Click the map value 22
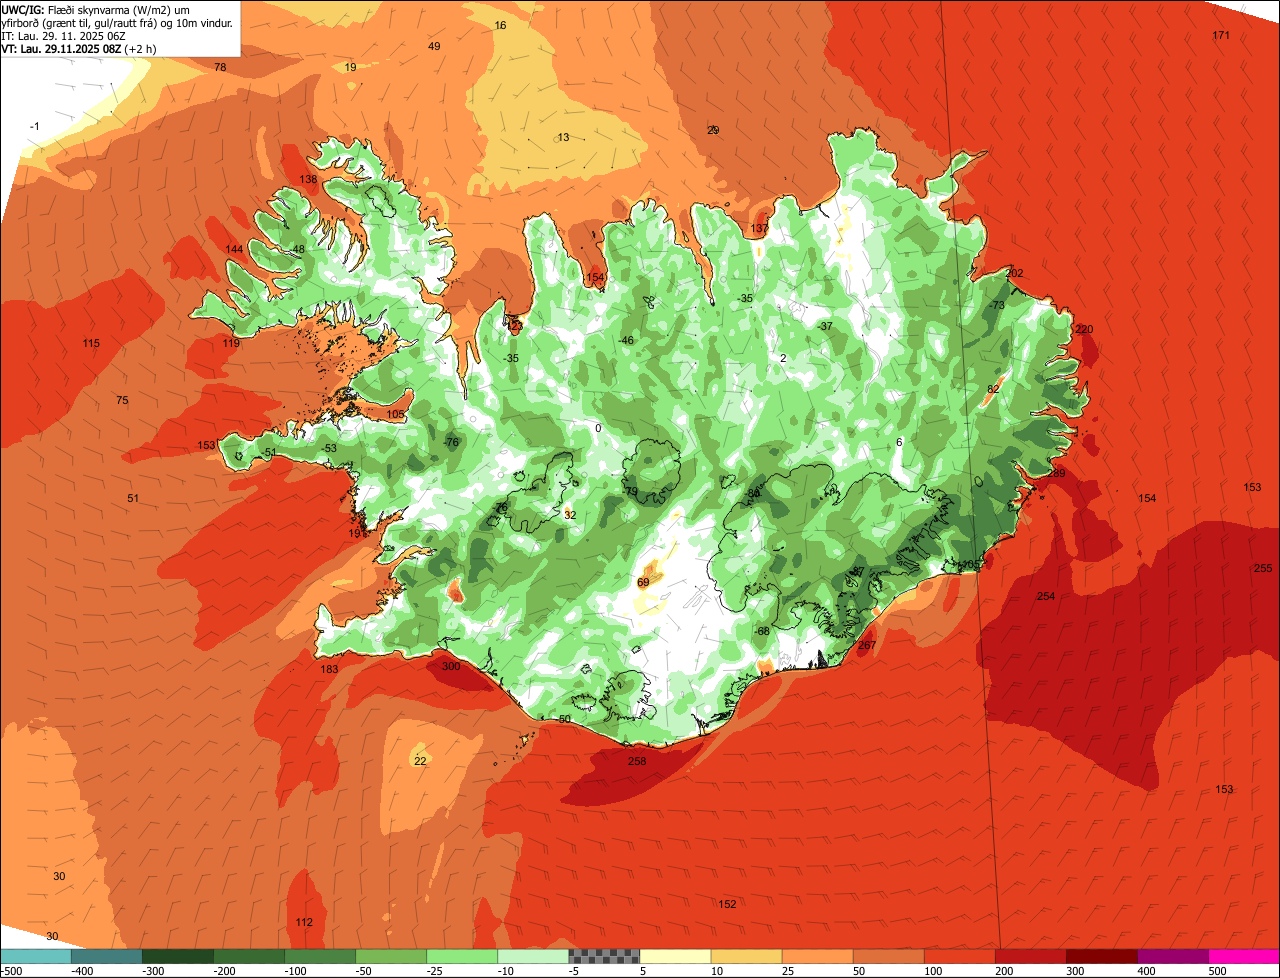The width and height of the screenshot is (1280, 978). point(420,761)
